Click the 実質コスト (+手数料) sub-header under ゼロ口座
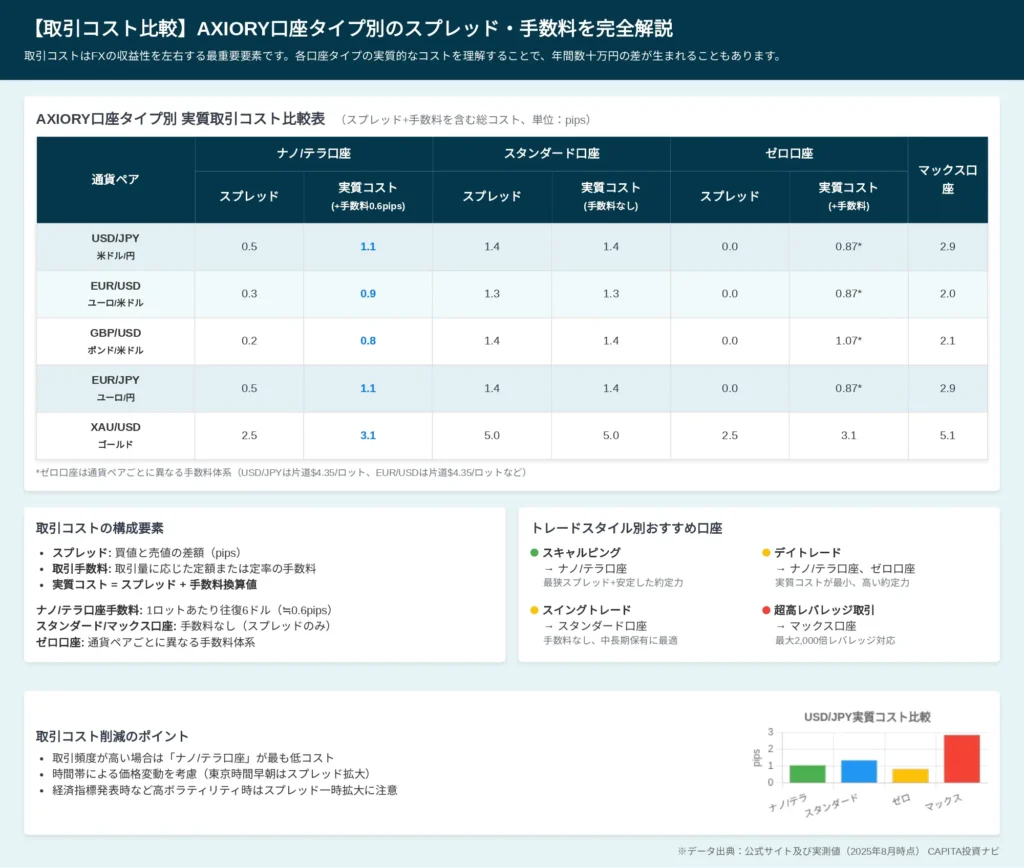Viewport: 1024px width, 868px height. 848,197
